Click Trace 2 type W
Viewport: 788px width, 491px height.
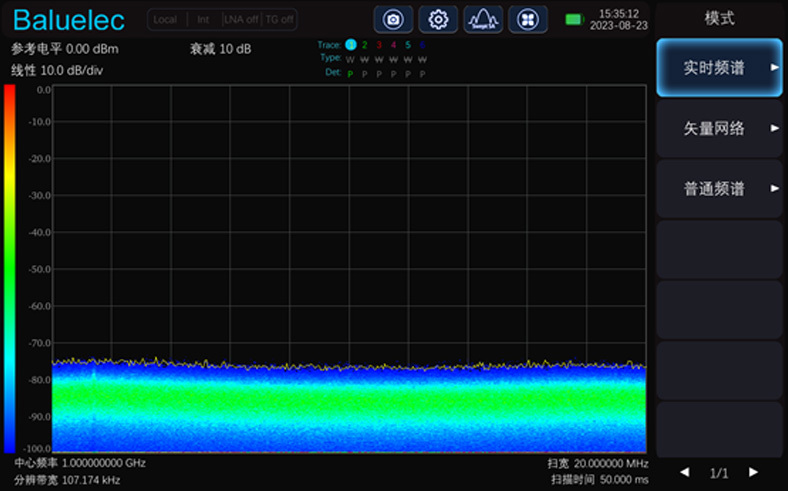(x=365, y=60)
